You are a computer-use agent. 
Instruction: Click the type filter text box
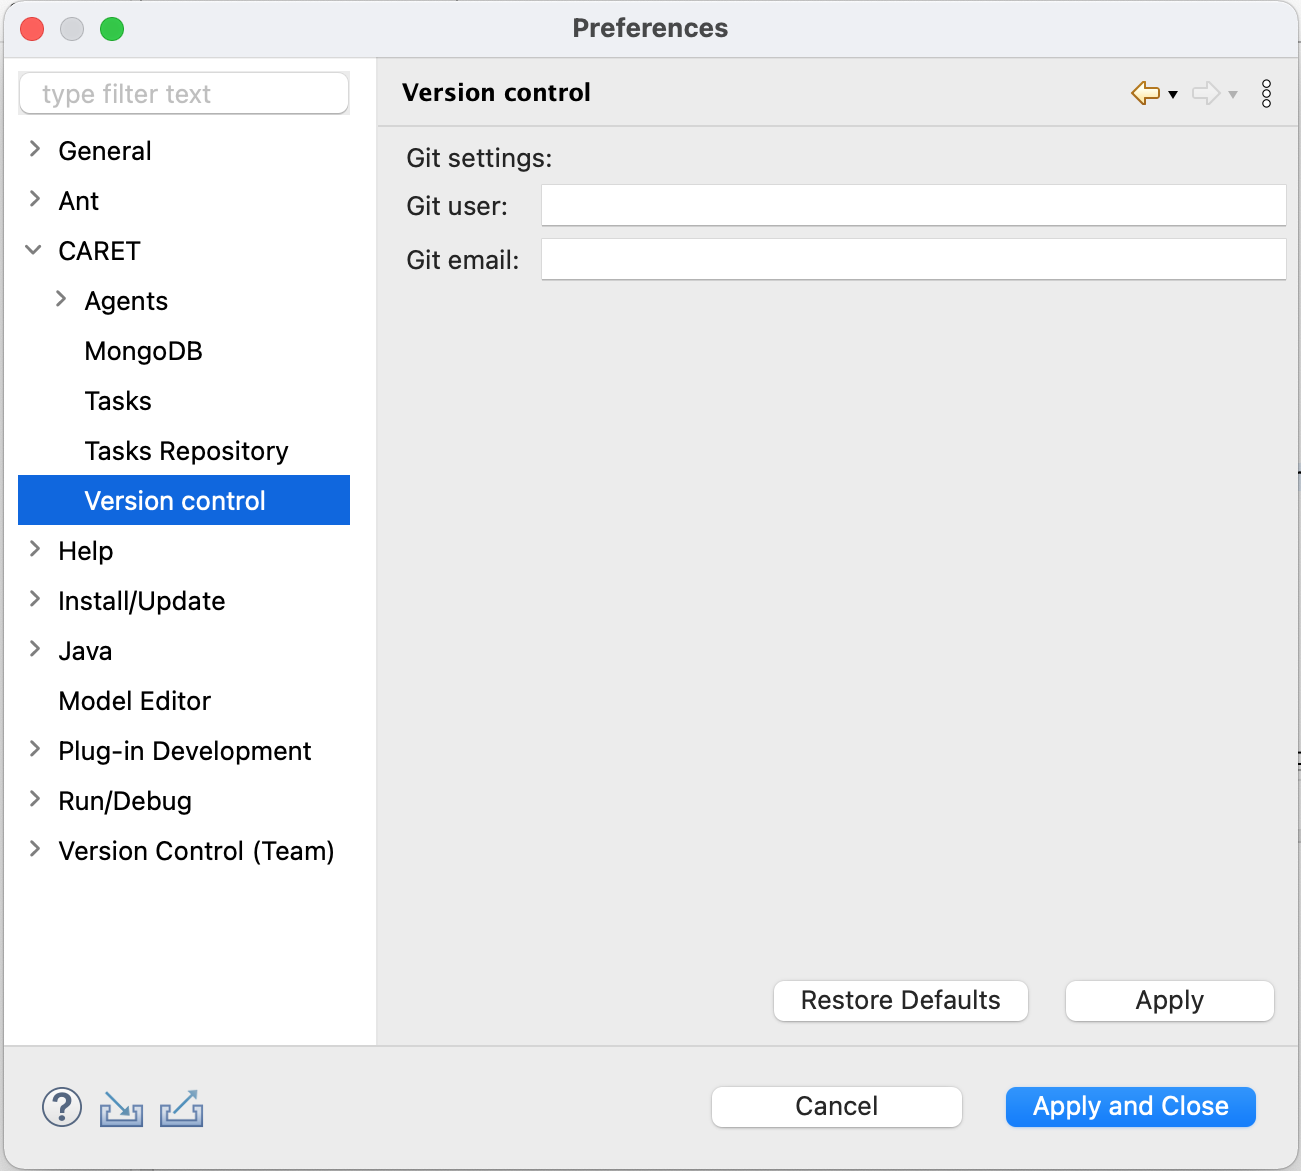pos(183,93)
